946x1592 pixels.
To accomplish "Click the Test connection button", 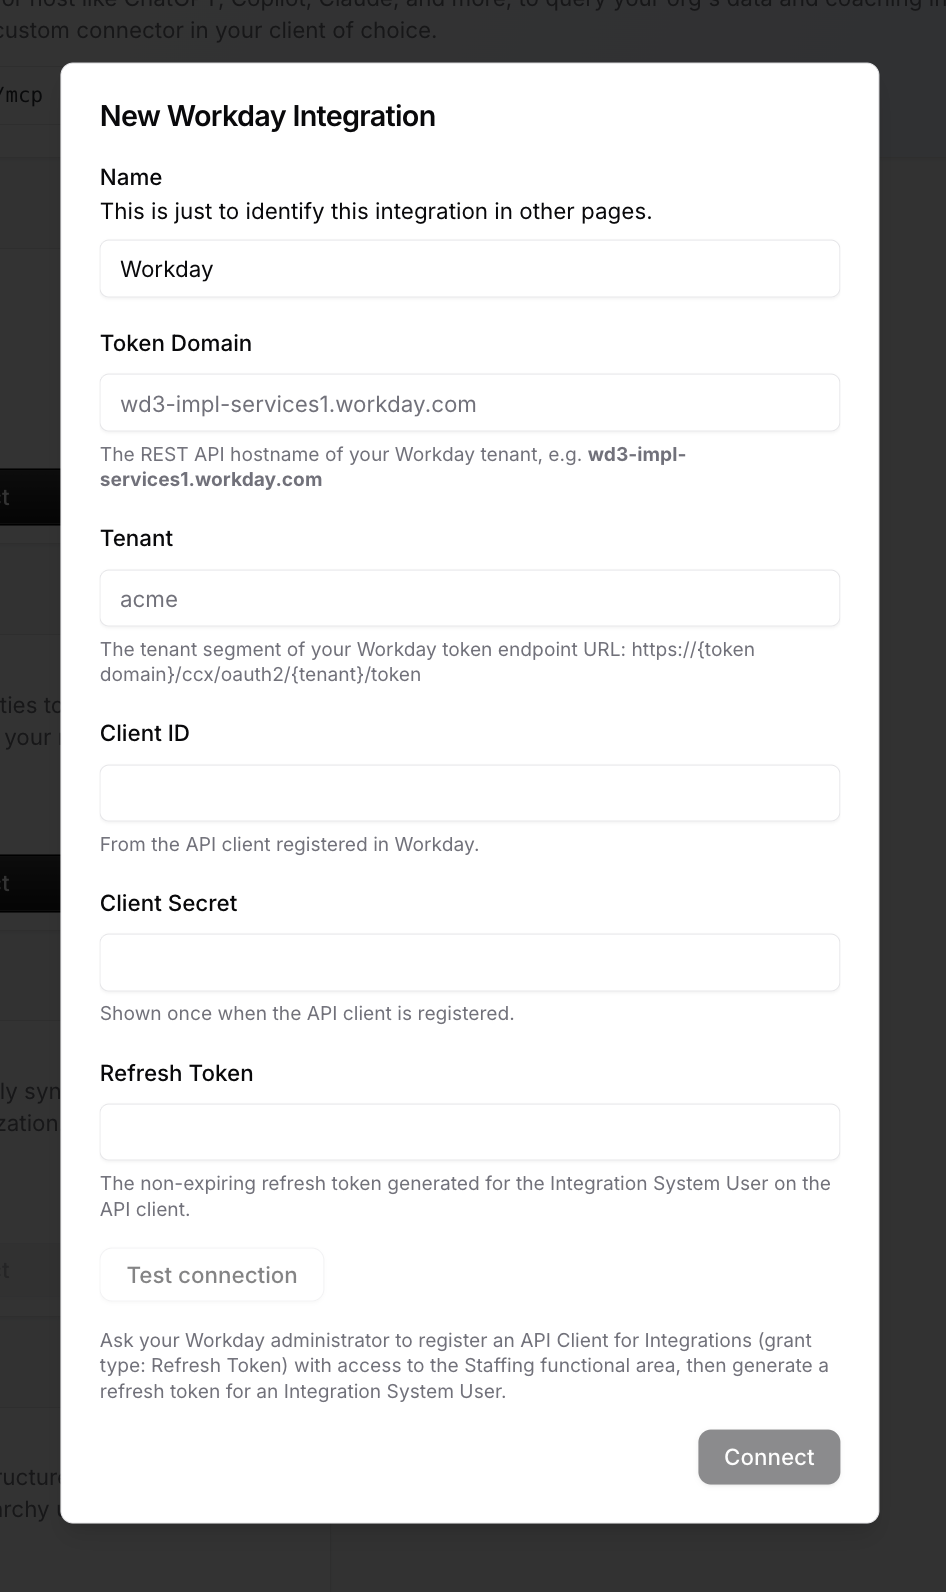I will point(212,1275).
